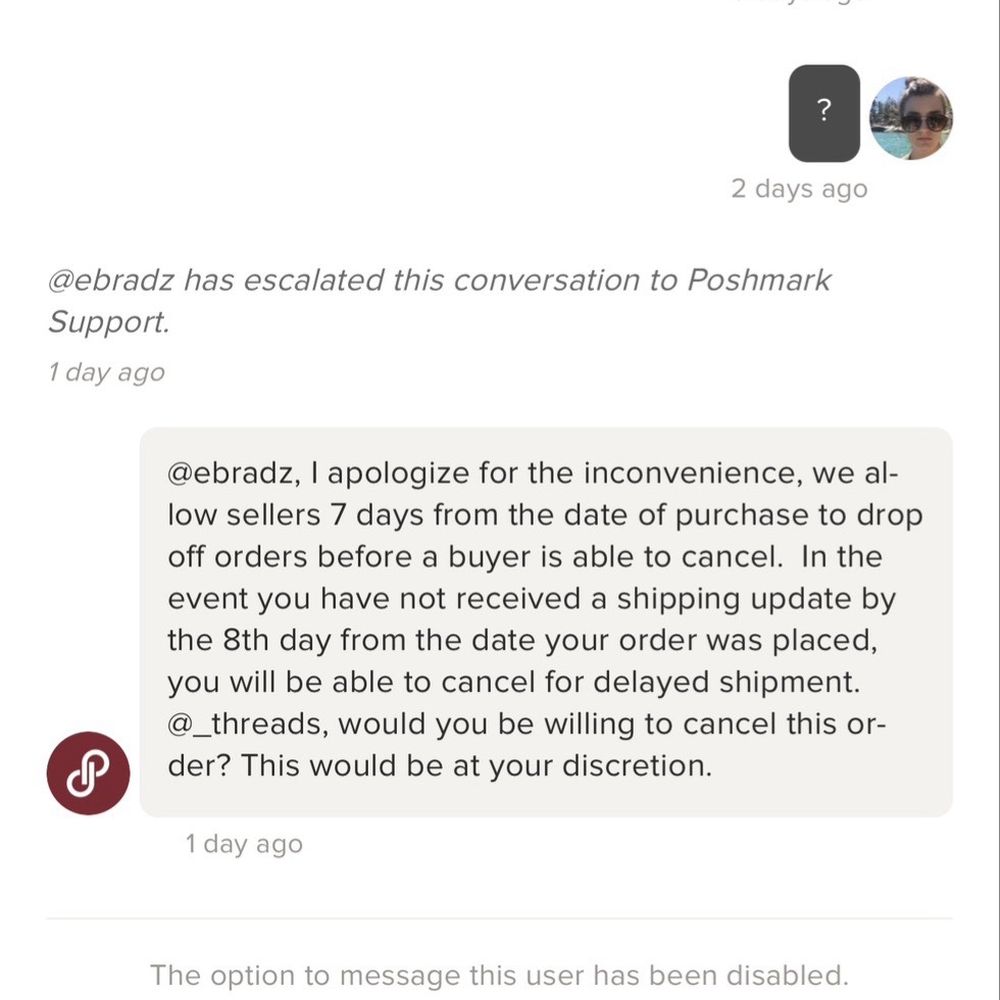The width and height of the screenshot is (1000, 1000).
Task: Tap the '2 days ago' timestamp
Action: 799,189
